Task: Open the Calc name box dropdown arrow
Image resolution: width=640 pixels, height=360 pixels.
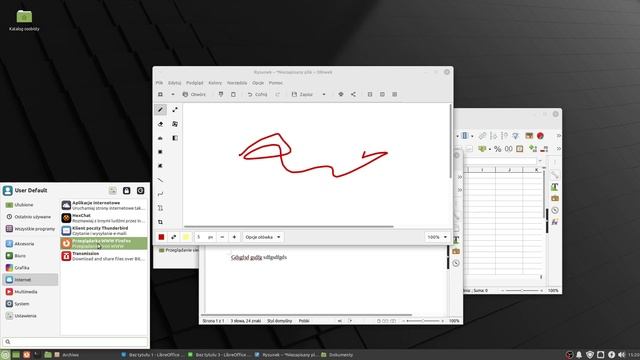Action: tap(540, 161)
